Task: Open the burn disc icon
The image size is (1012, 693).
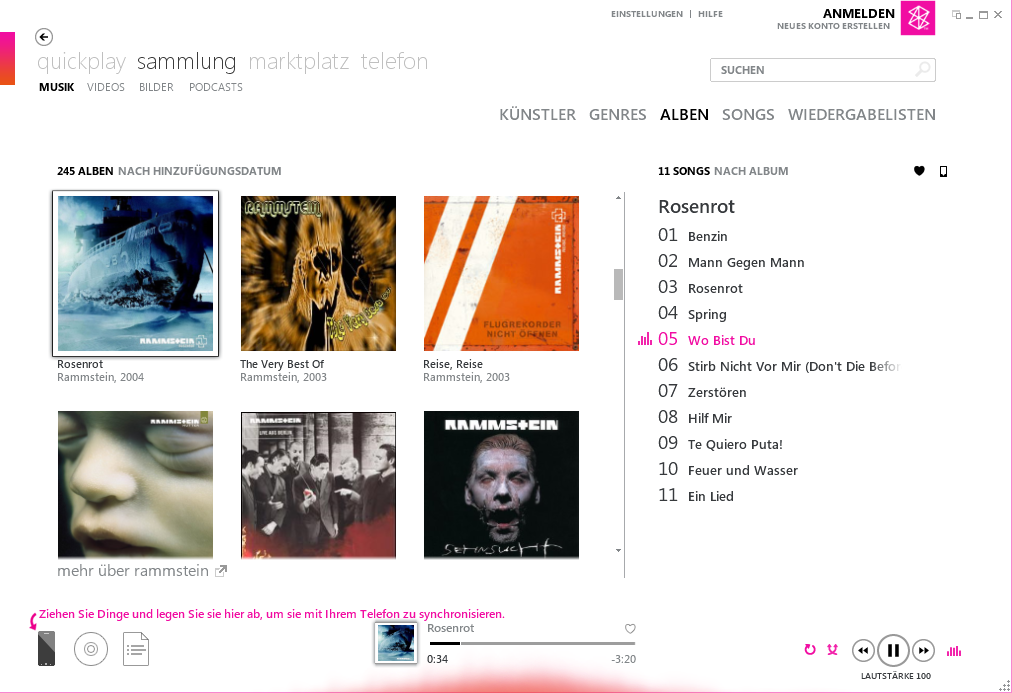Action: 91,649
